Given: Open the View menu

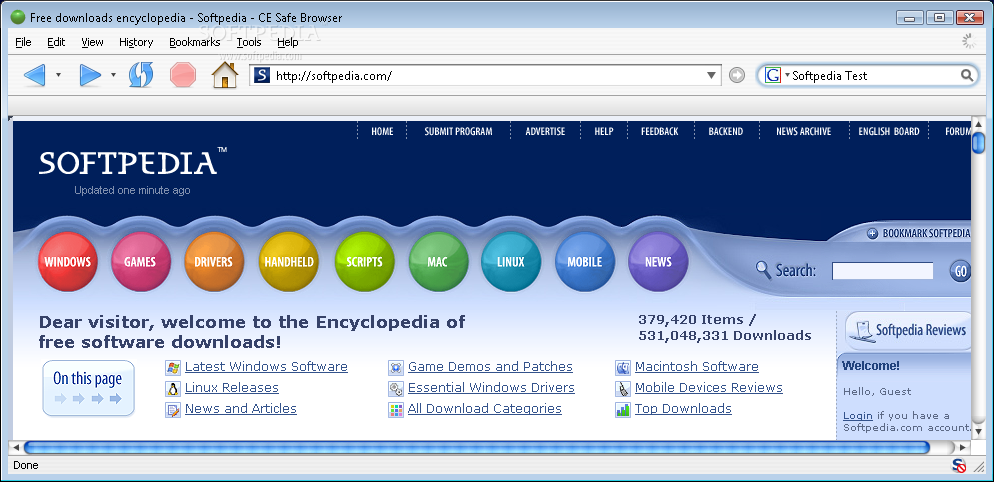Looking at the screenshot, I should click(x=92, y=42).
